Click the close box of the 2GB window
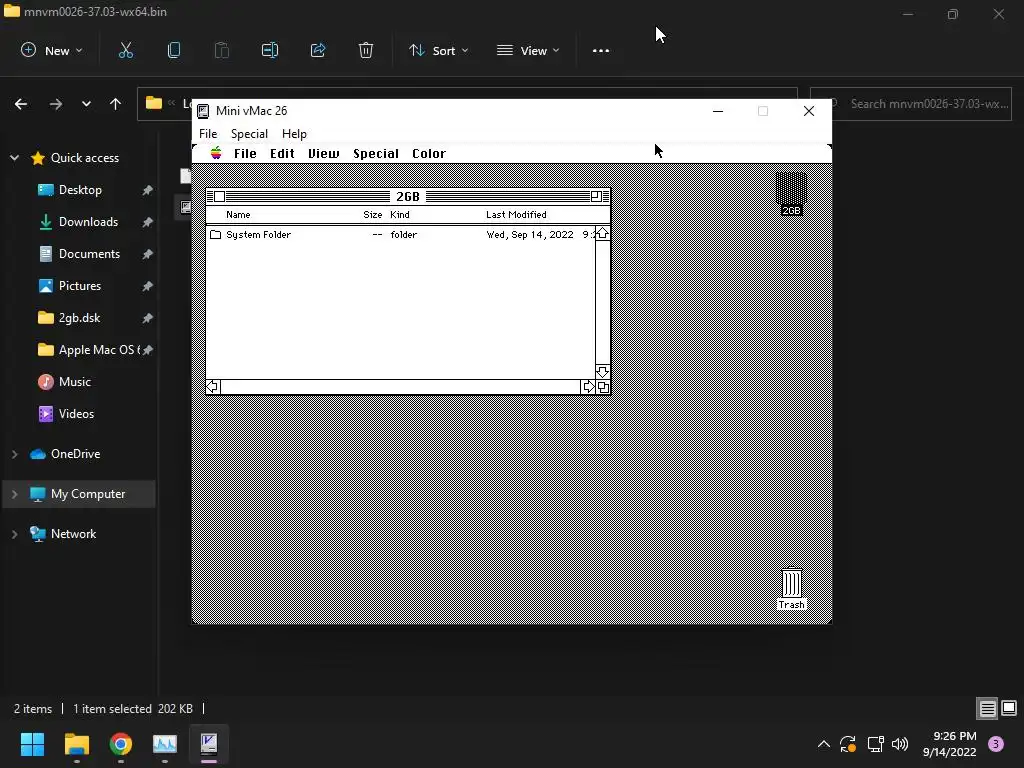 (219, 197)
